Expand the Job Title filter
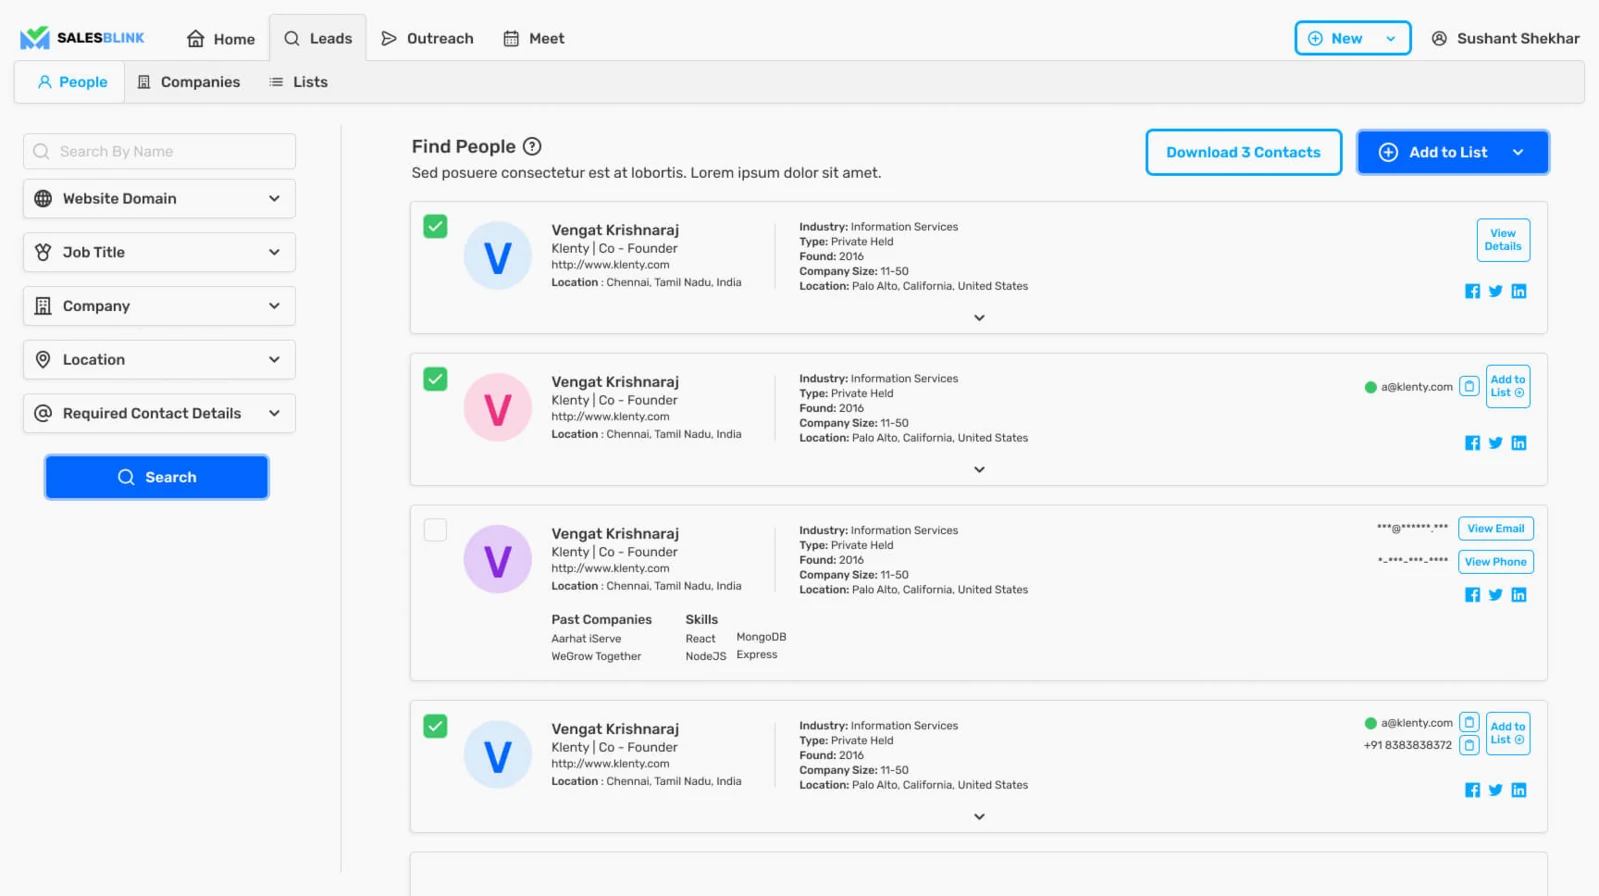 click(159, 252)
